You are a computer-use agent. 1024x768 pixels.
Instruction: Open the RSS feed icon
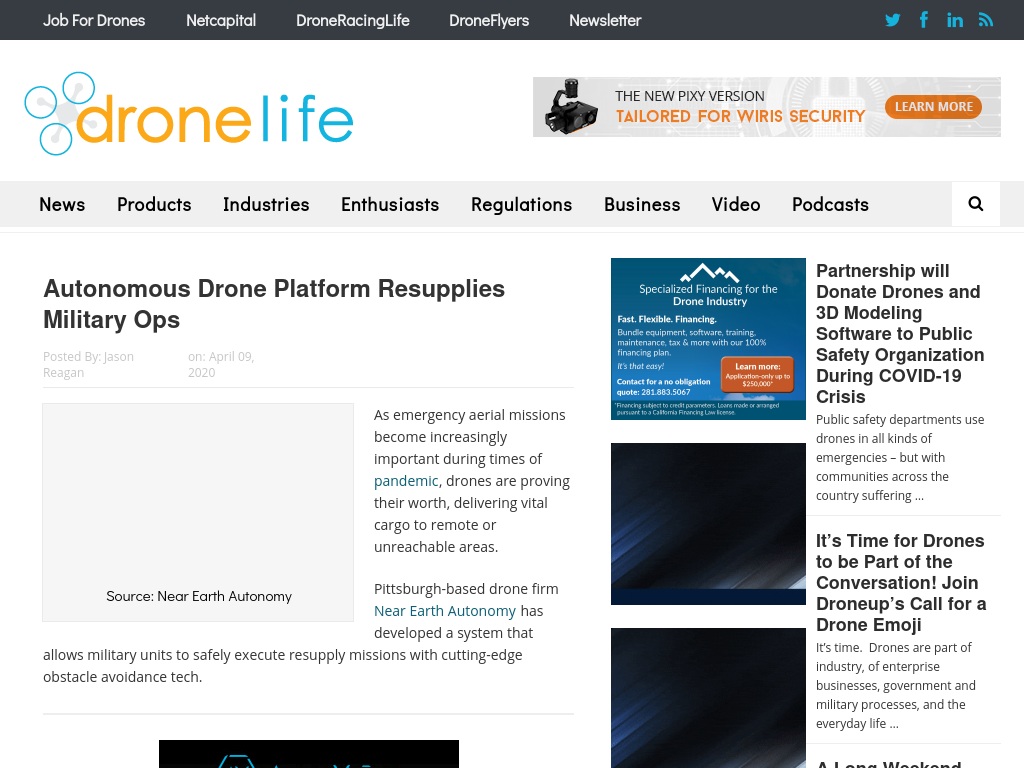pos(985,20)
